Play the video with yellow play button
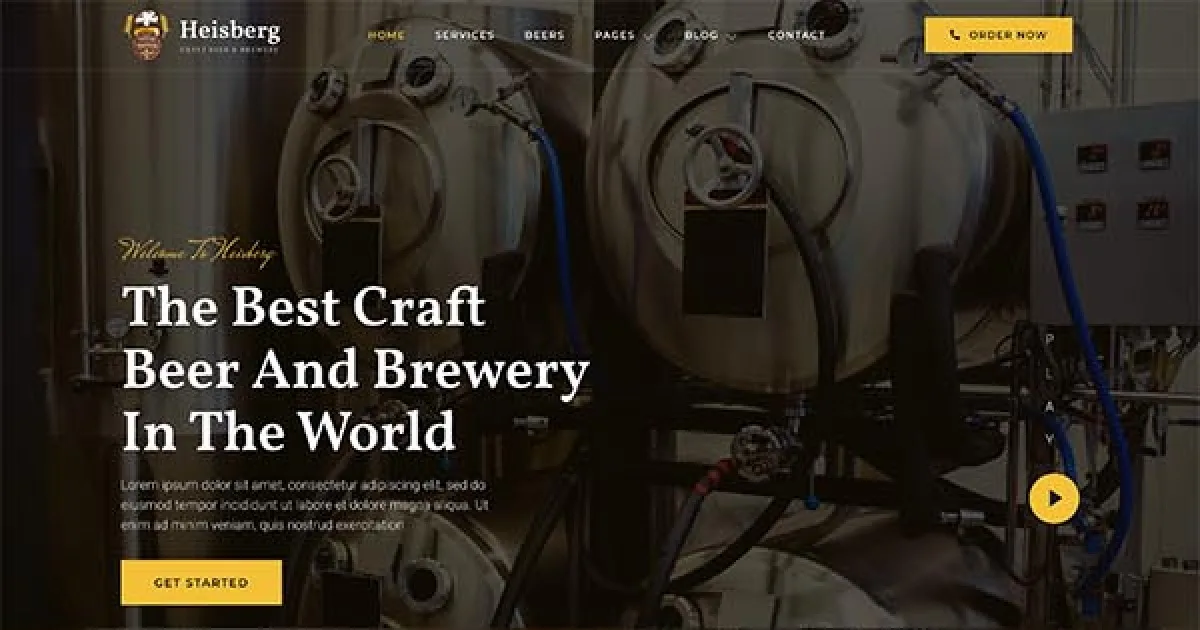1200x630 pixels. (x=1054, y=497)
